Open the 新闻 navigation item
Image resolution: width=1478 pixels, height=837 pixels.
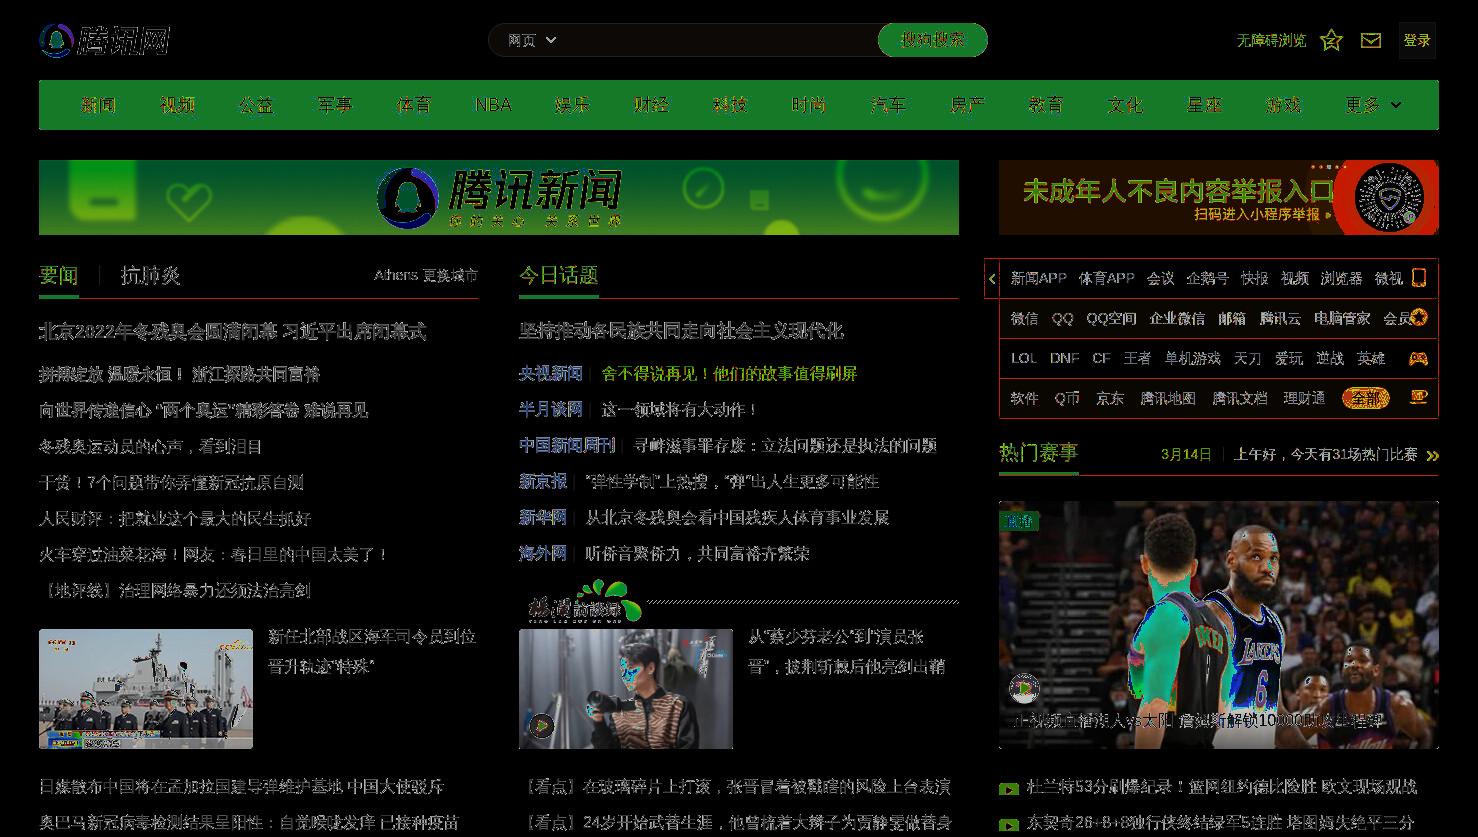[x=99, y=105]
